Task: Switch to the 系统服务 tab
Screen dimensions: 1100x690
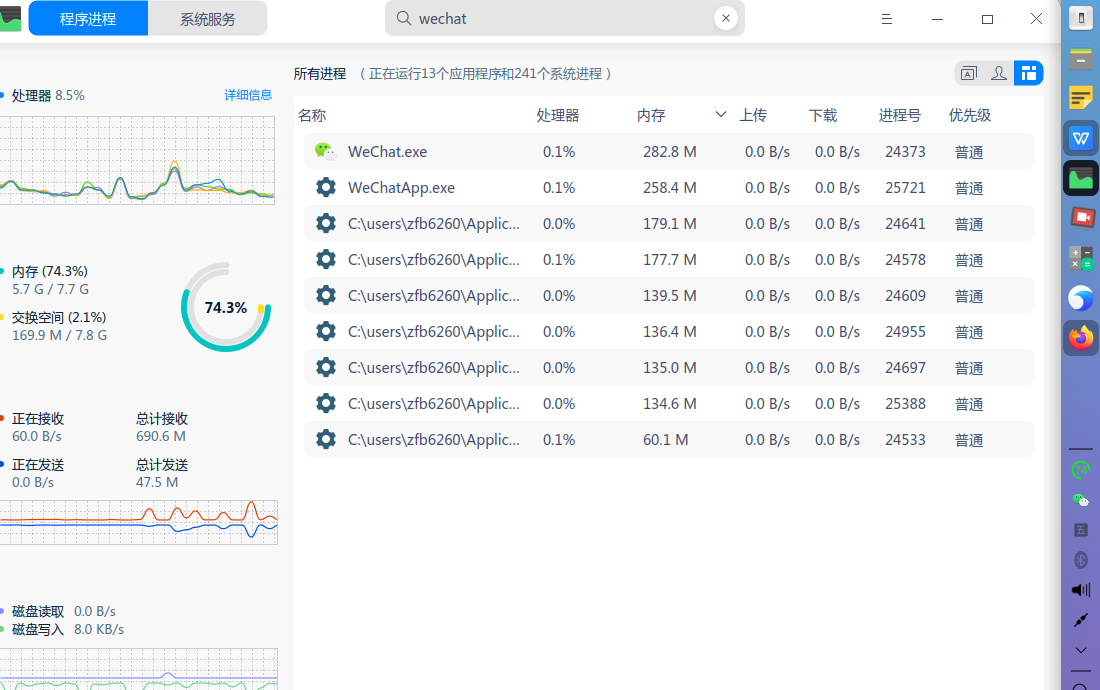Action: point(208,19)
